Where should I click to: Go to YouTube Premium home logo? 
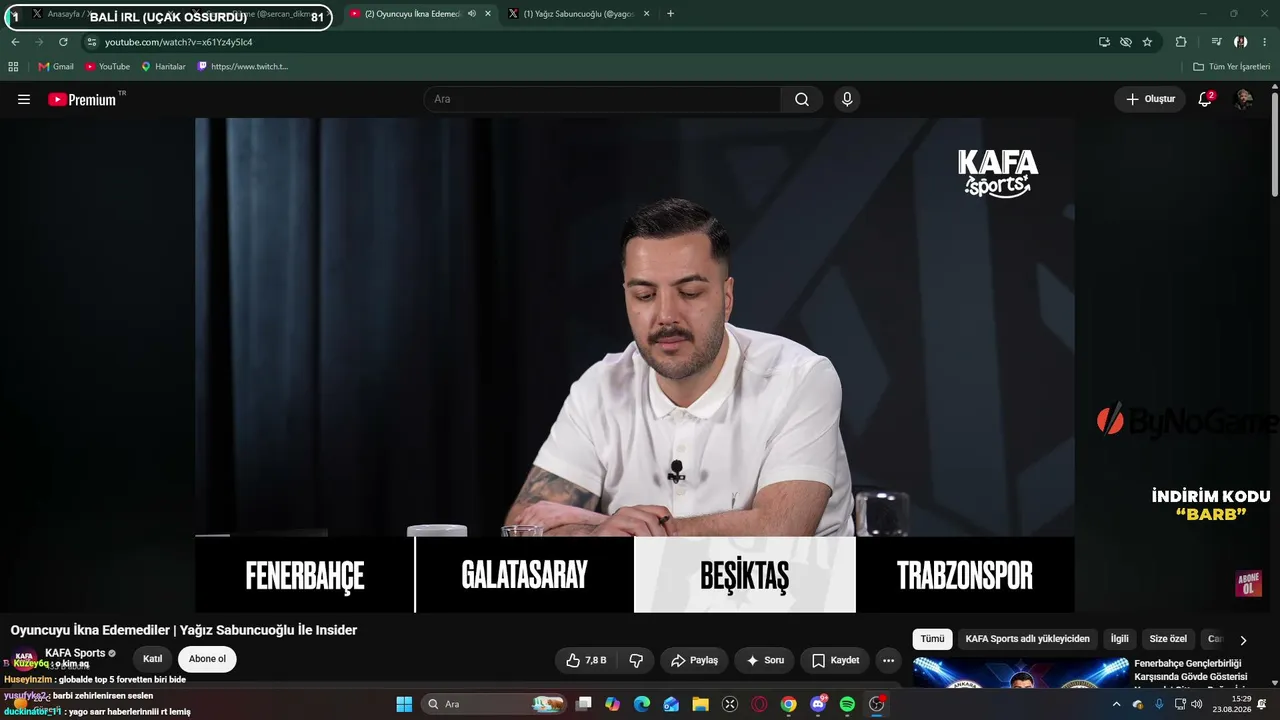[x=82, y=99]
